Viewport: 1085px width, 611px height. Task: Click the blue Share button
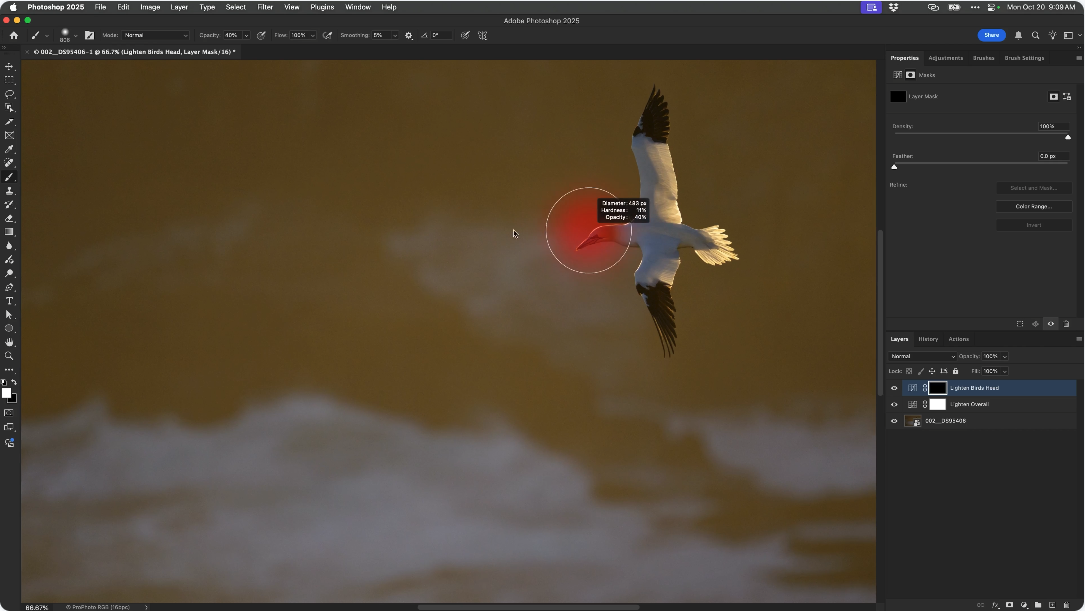click(991, 35)
